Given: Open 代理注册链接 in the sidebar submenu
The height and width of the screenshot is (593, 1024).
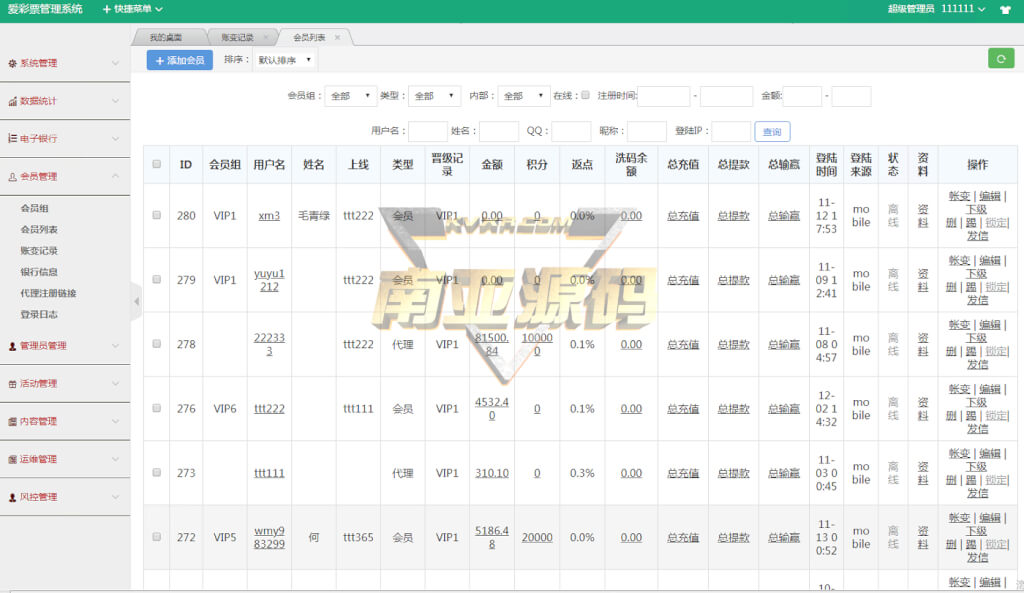Looking at the screenshot, I should 48,293.
